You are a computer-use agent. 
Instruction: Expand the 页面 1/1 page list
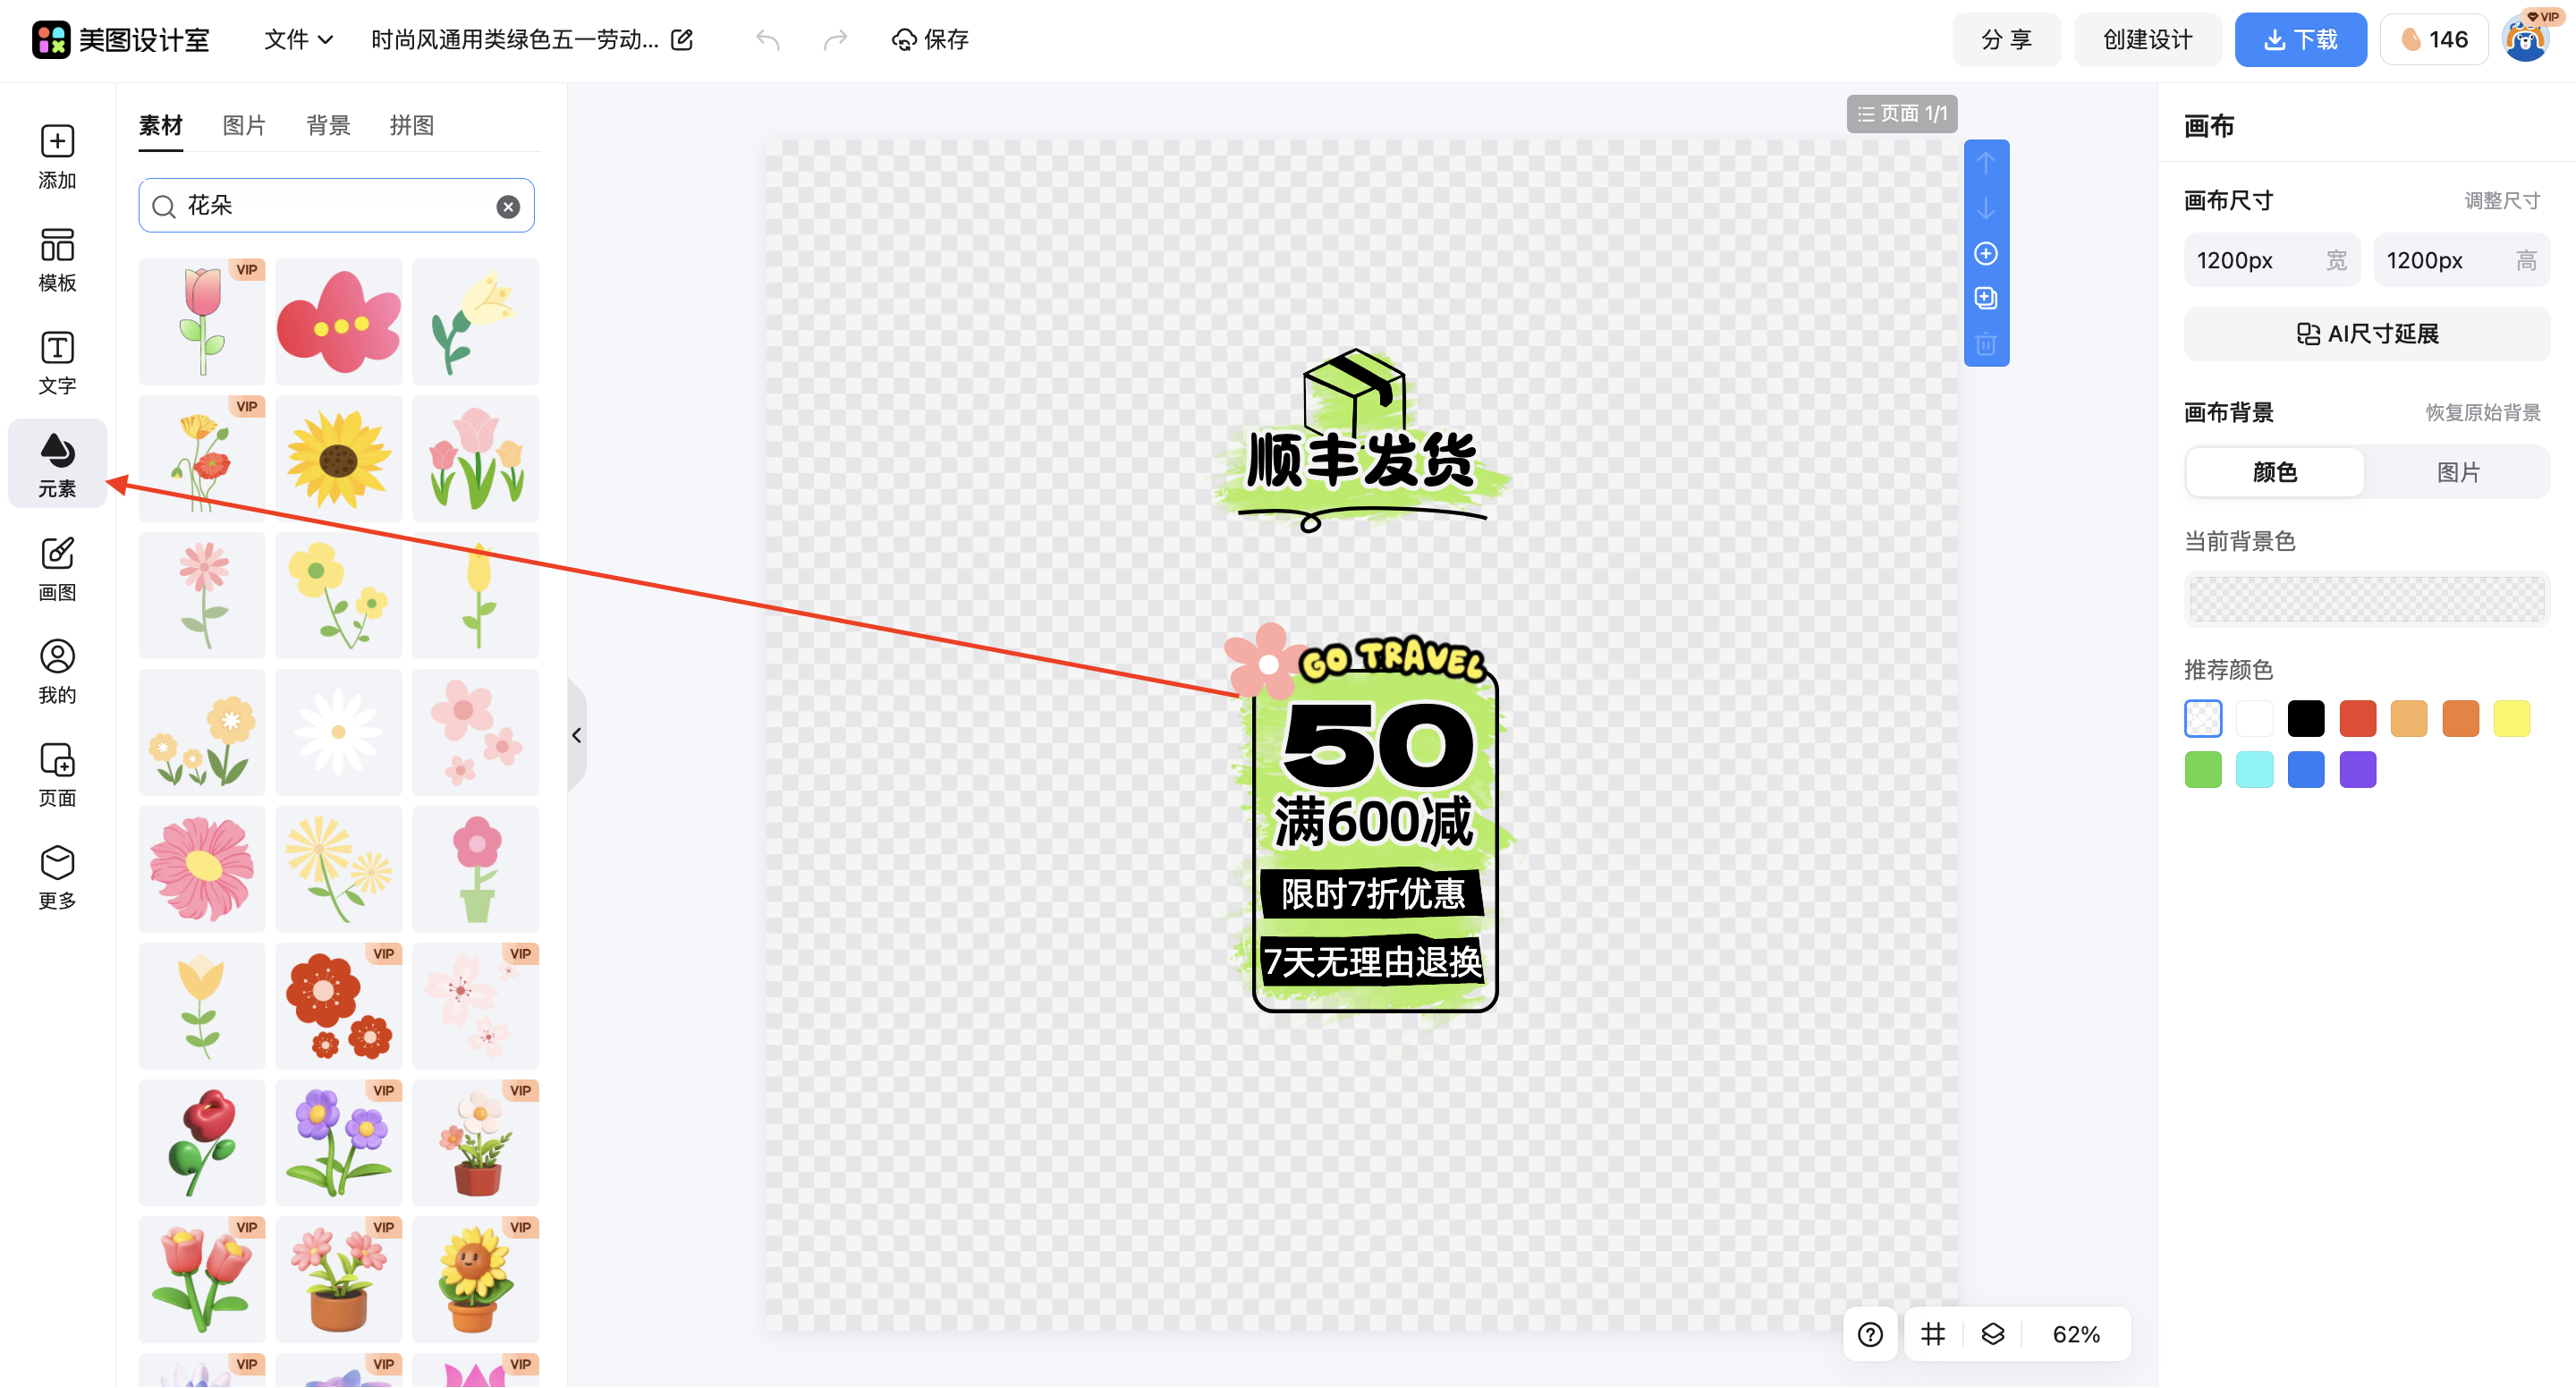tap(1901, 113)
